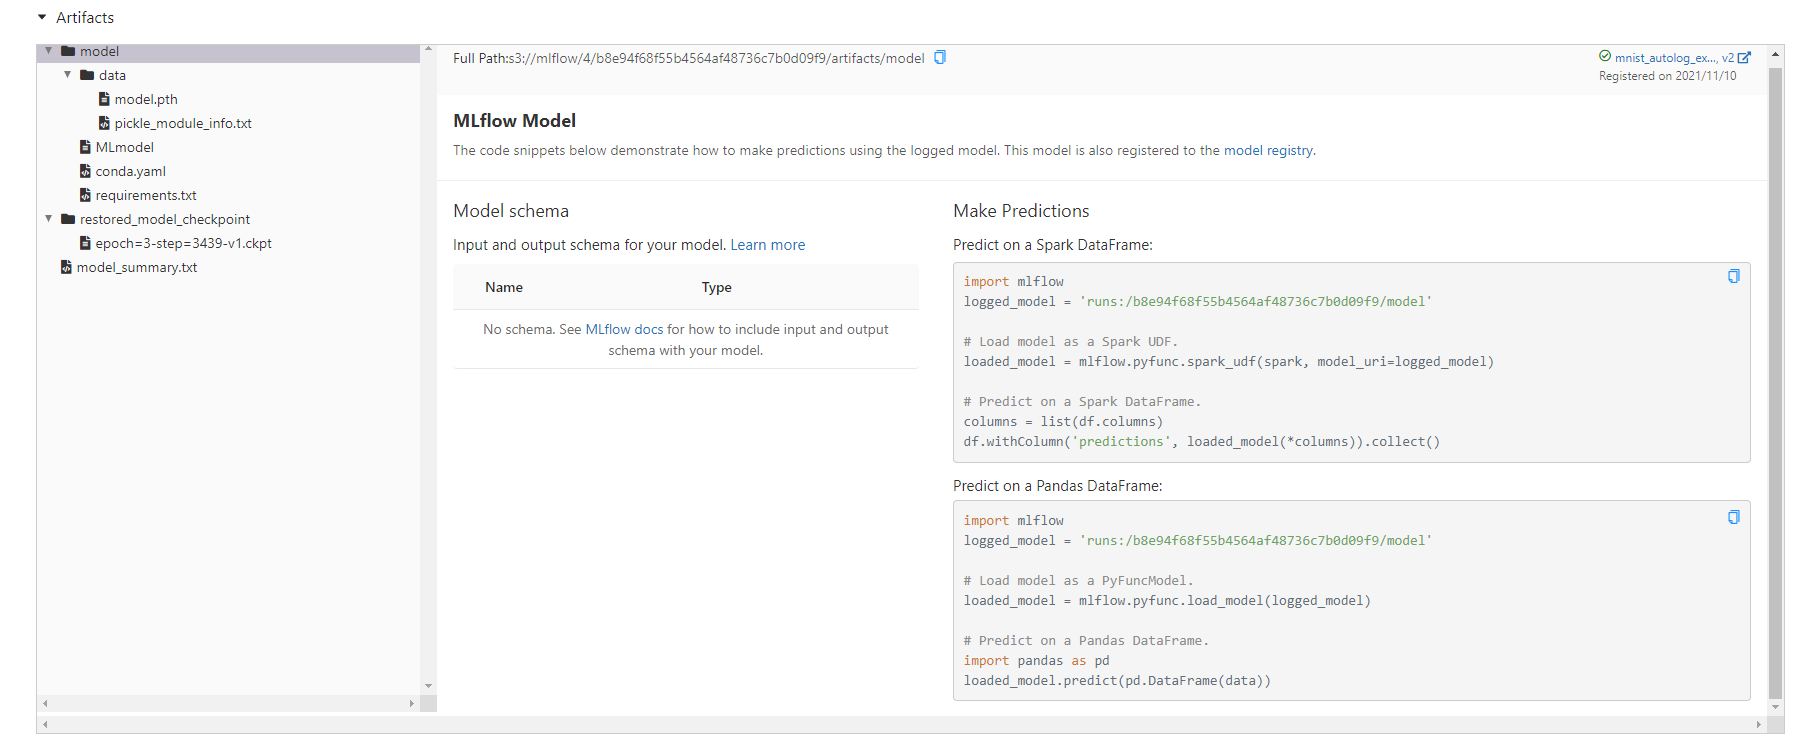Viewport: 1798px width, 738px height.
Task: Click inside the Spark DataFrame code block
Action: click(1351, 362)
